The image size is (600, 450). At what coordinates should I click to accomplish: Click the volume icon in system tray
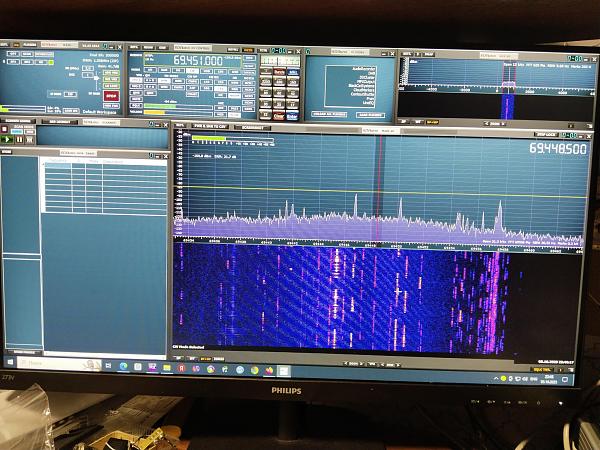click(526, 379)
